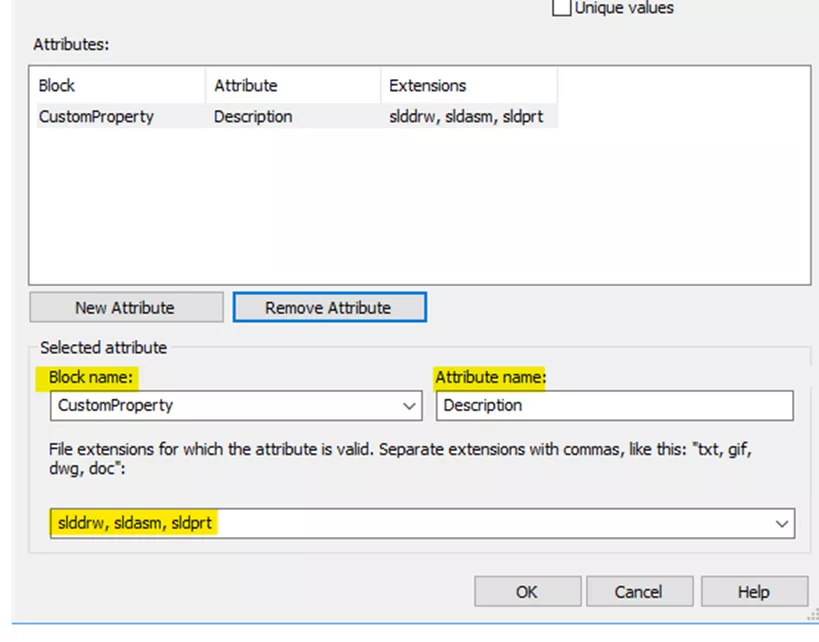Image resolution: width=819 pixels, height=642 pixels.
Task: Cancel the attribute dialog
Action: pyautogui.click(x=640, y=591)
